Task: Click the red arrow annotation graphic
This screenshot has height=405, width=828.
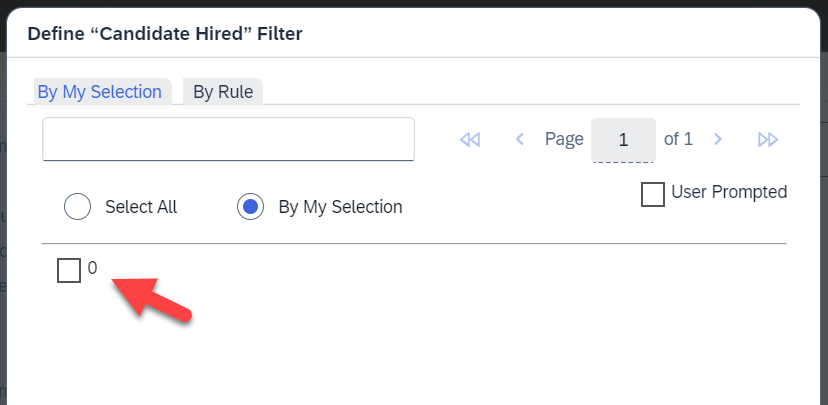Action: [150, 297]
